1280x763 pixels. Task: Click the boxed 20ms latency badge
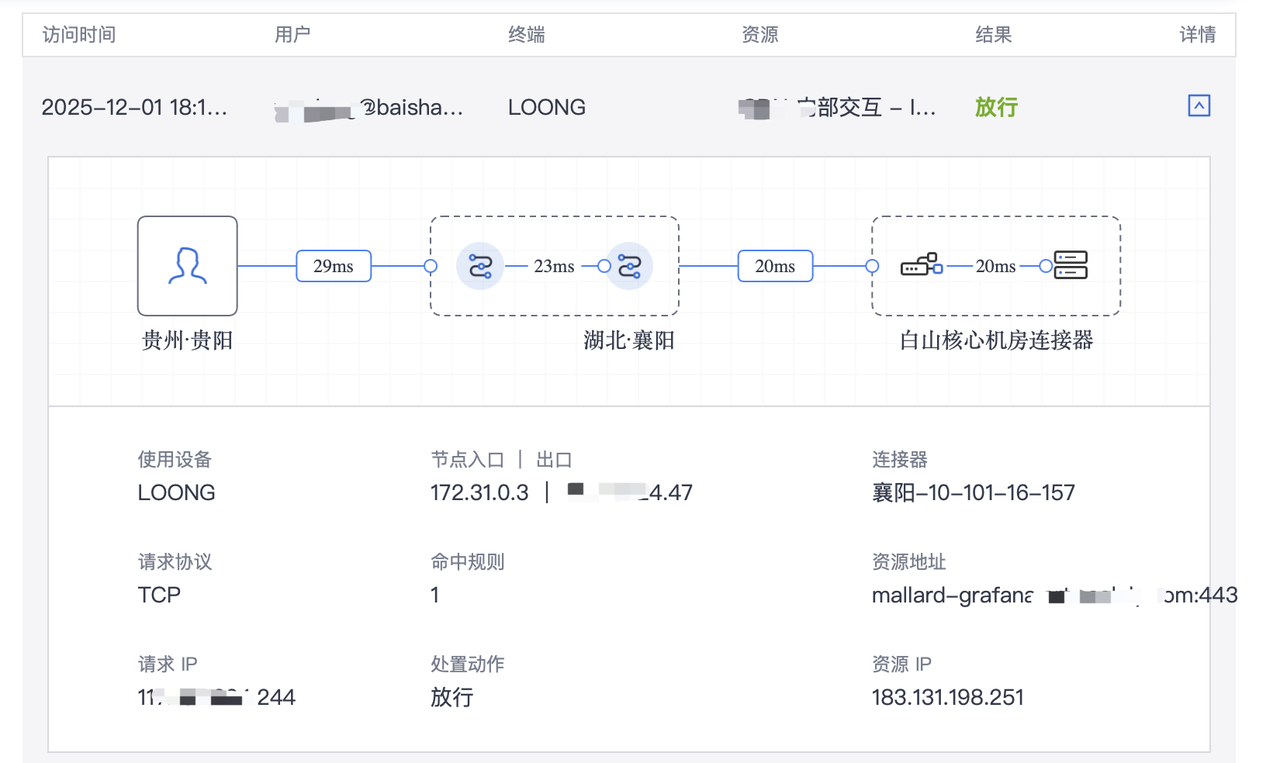pos(775,266)
